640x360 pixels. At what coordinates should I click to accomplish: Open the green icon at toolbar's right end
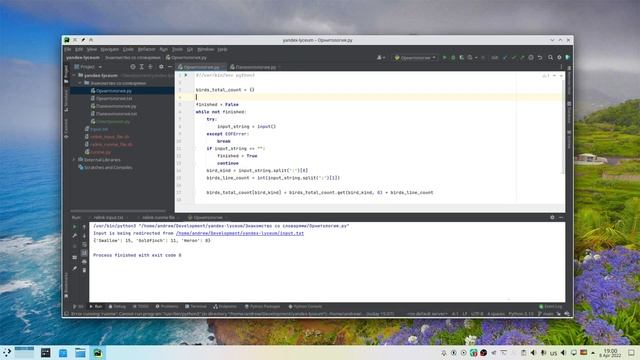pyautogui.click(x=567, y=58)
